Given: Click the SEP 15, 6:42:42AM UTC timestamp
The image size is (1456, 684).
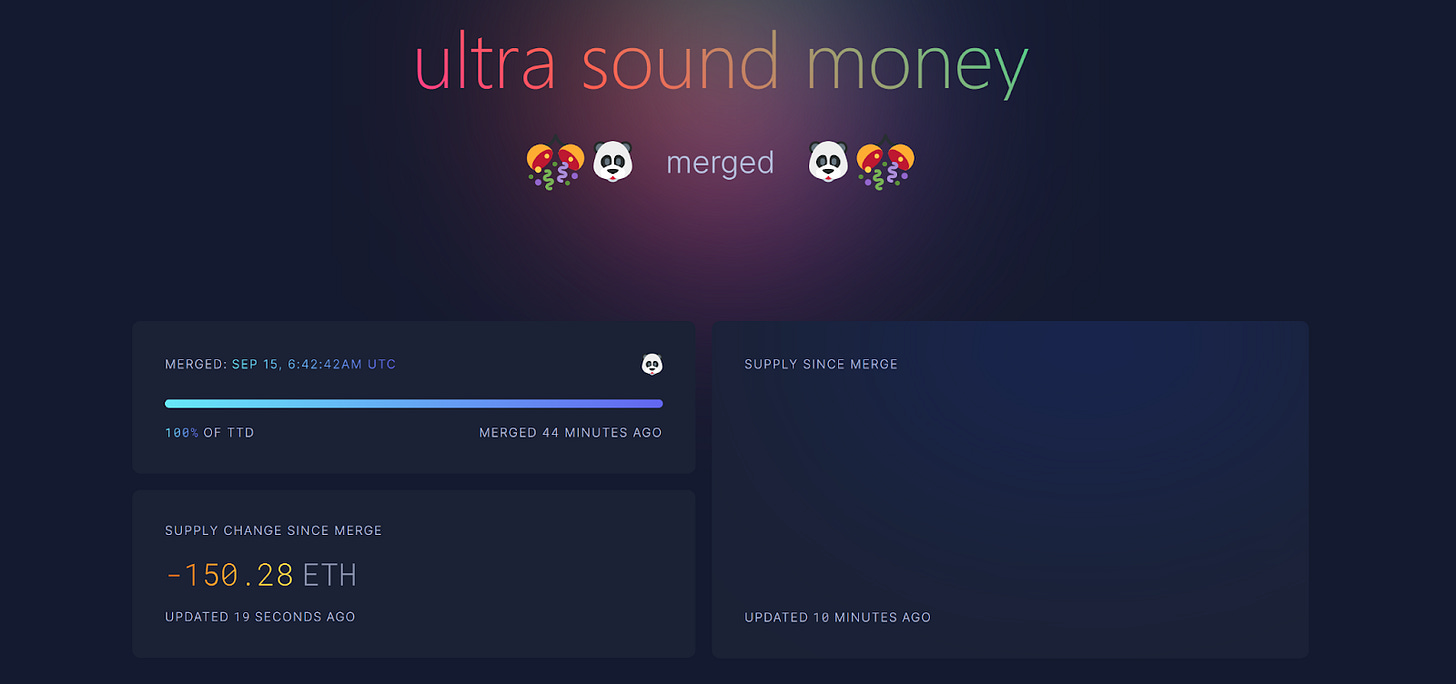Looking at the screenshot, I should click(314, 364).
